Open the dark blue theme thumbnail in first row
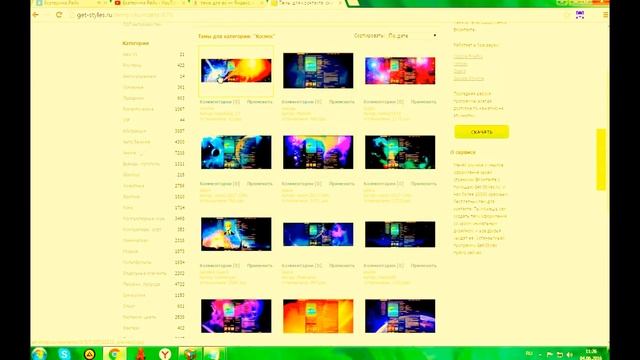This screenshot has width=640, height=360. point(318,70)
